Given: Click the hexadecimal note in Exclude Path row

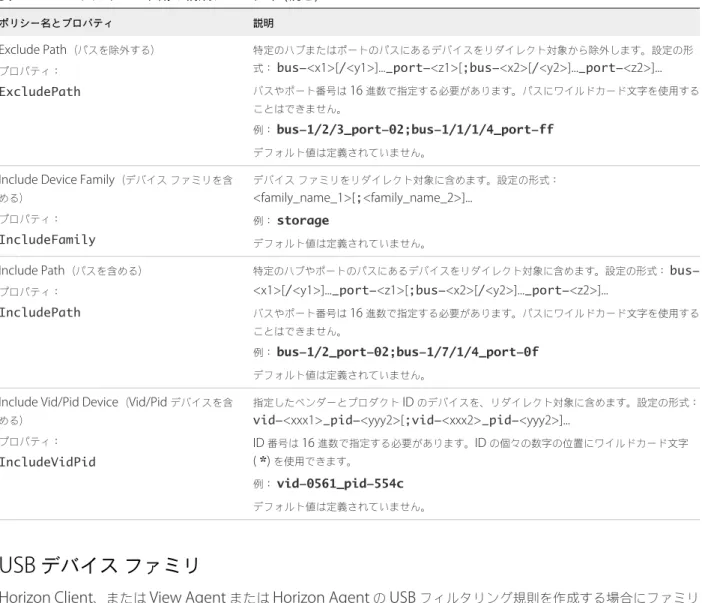Looking at the screenshot, I should tap(476, 100).
